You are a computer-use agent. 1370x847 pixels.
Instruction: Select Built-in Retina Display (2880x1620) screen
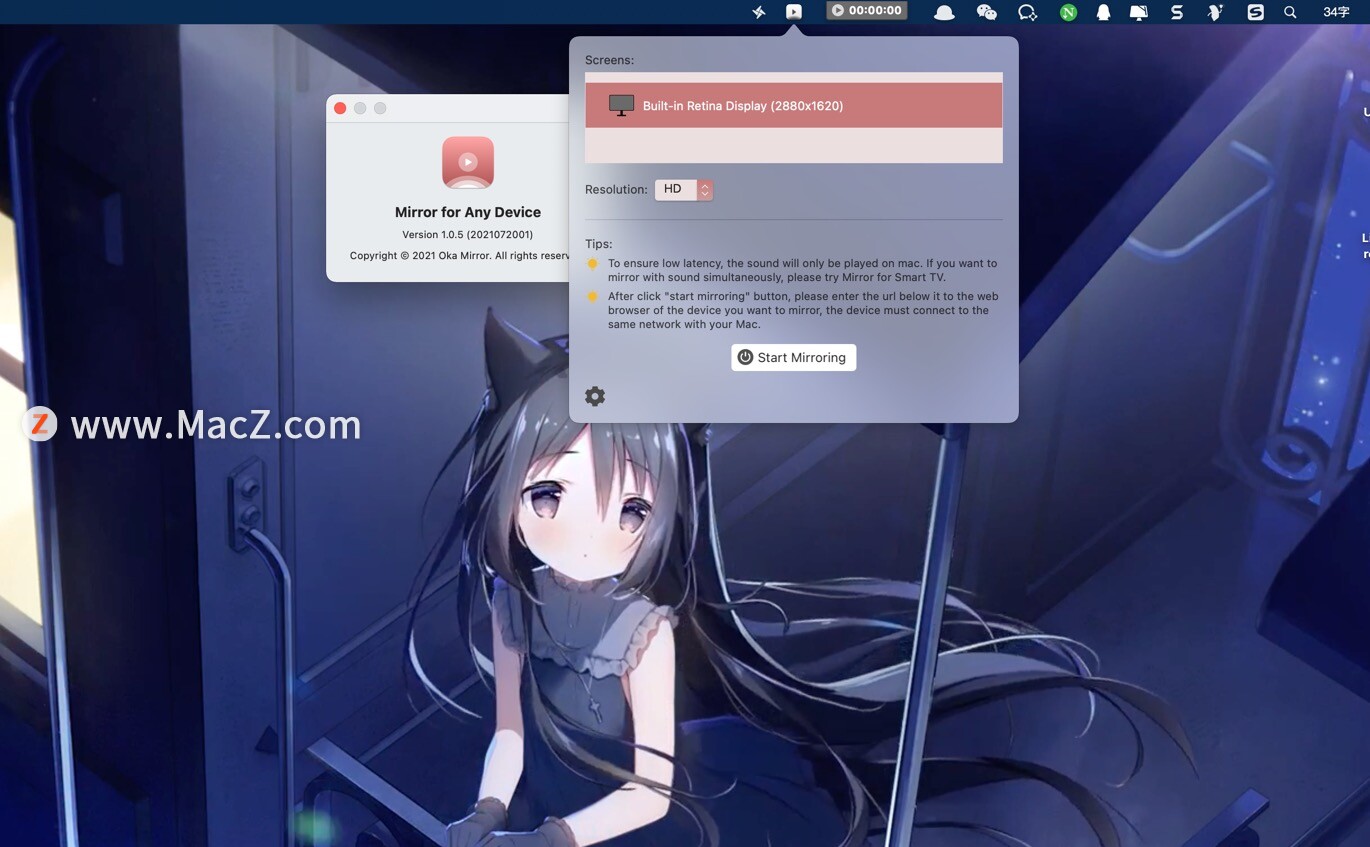(794, 105)
